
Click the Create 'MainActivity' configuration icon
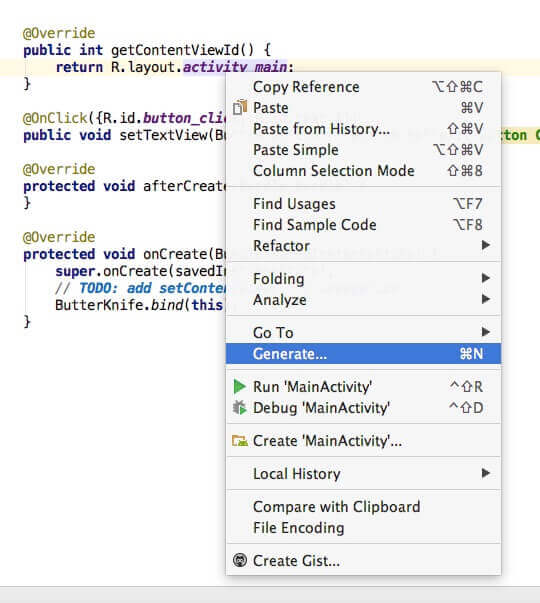240,441
